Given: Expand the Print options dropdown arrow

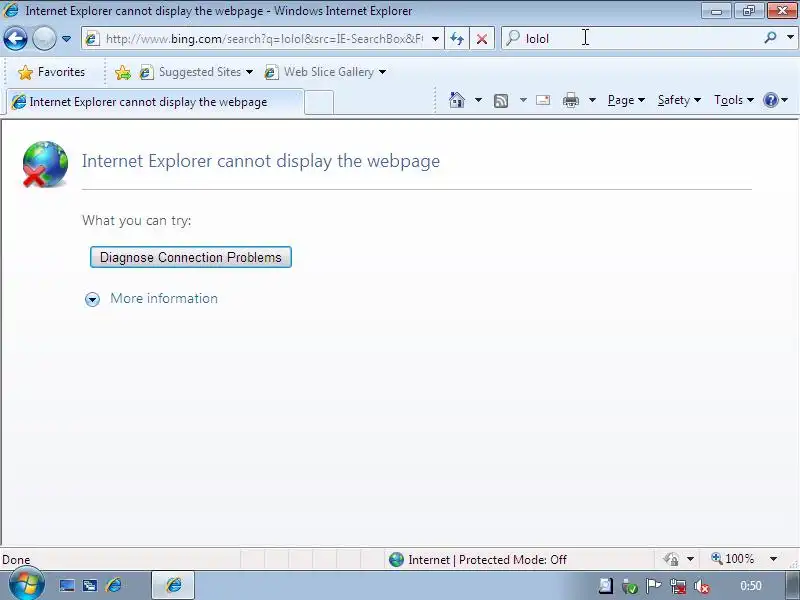Looking at the screenshot, I should pos(592,100).
